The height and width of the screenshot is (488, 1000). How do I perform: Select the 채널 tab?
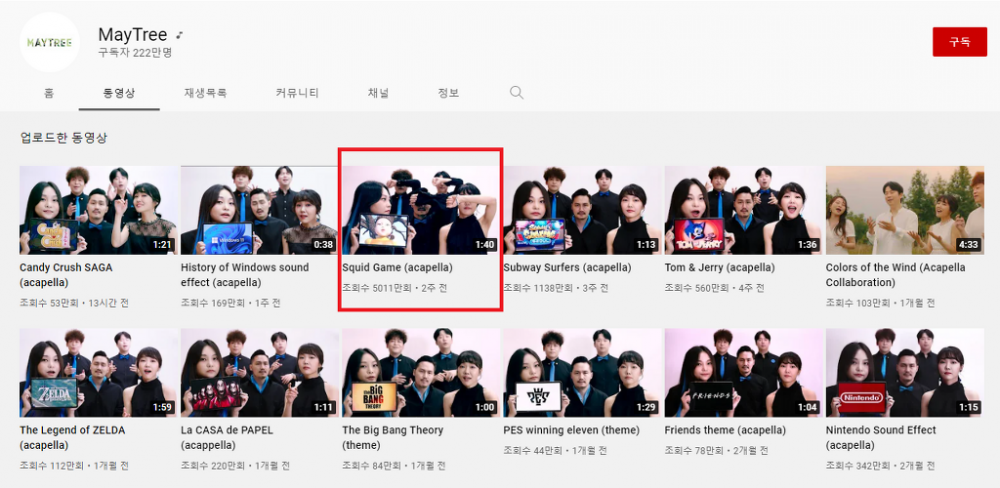click(378, 93)
